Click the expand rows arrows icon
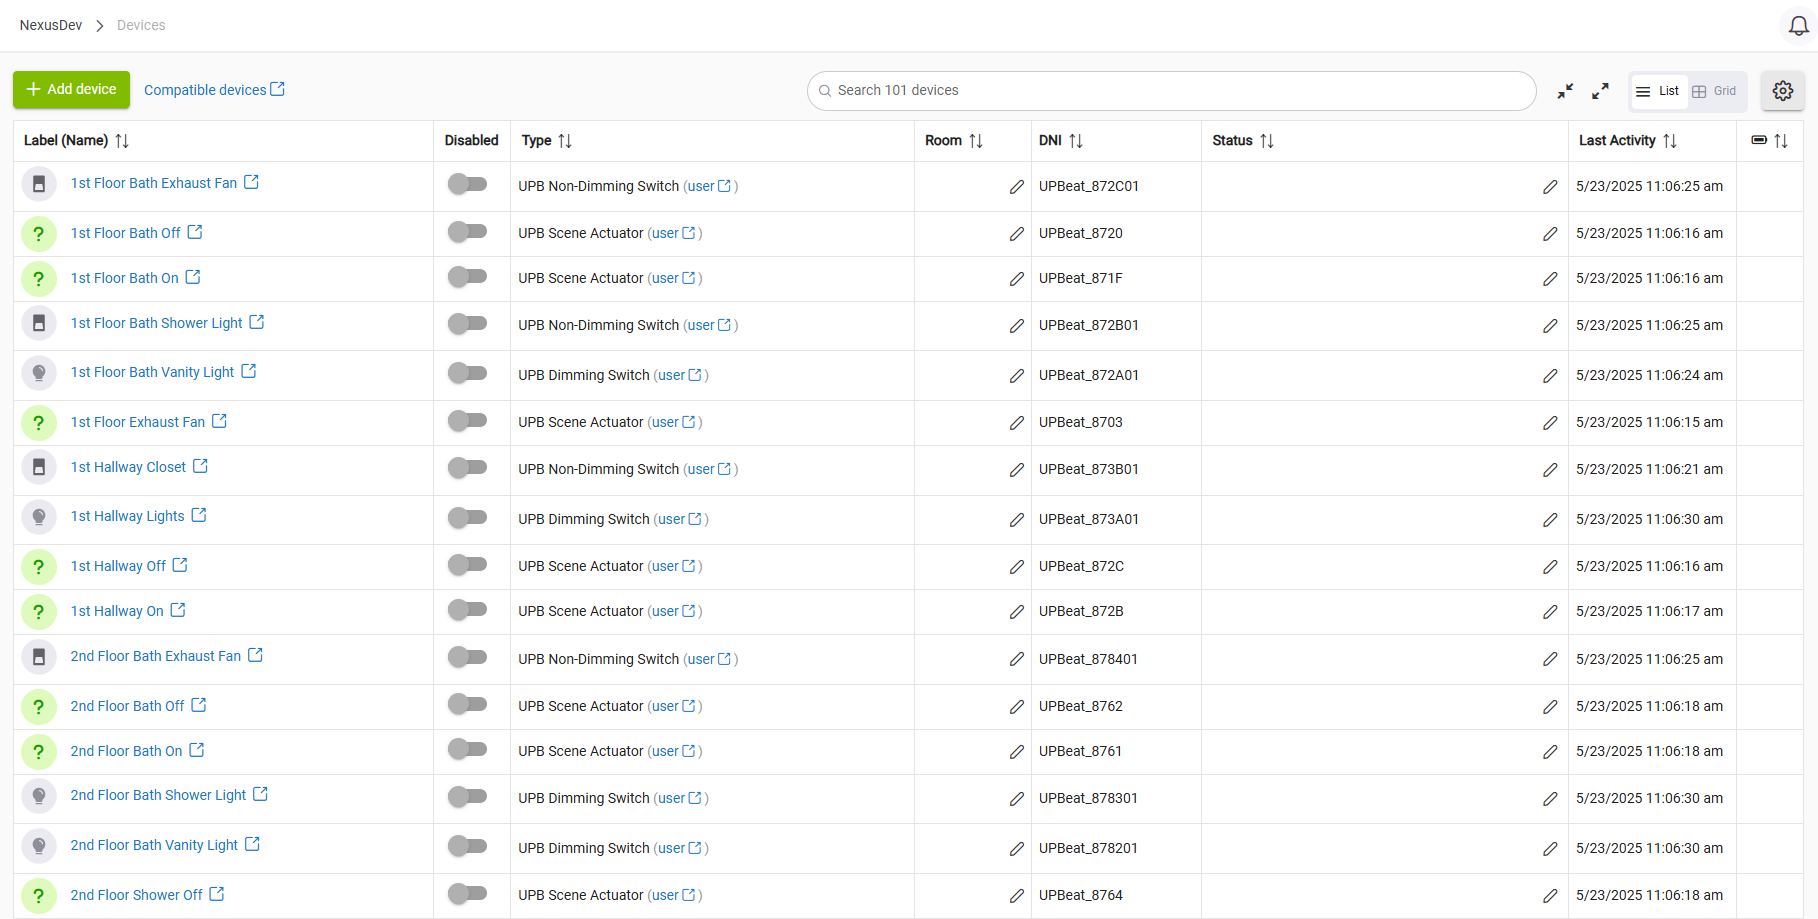The height and width of the screenshot is (919, 1818). 1600,91
